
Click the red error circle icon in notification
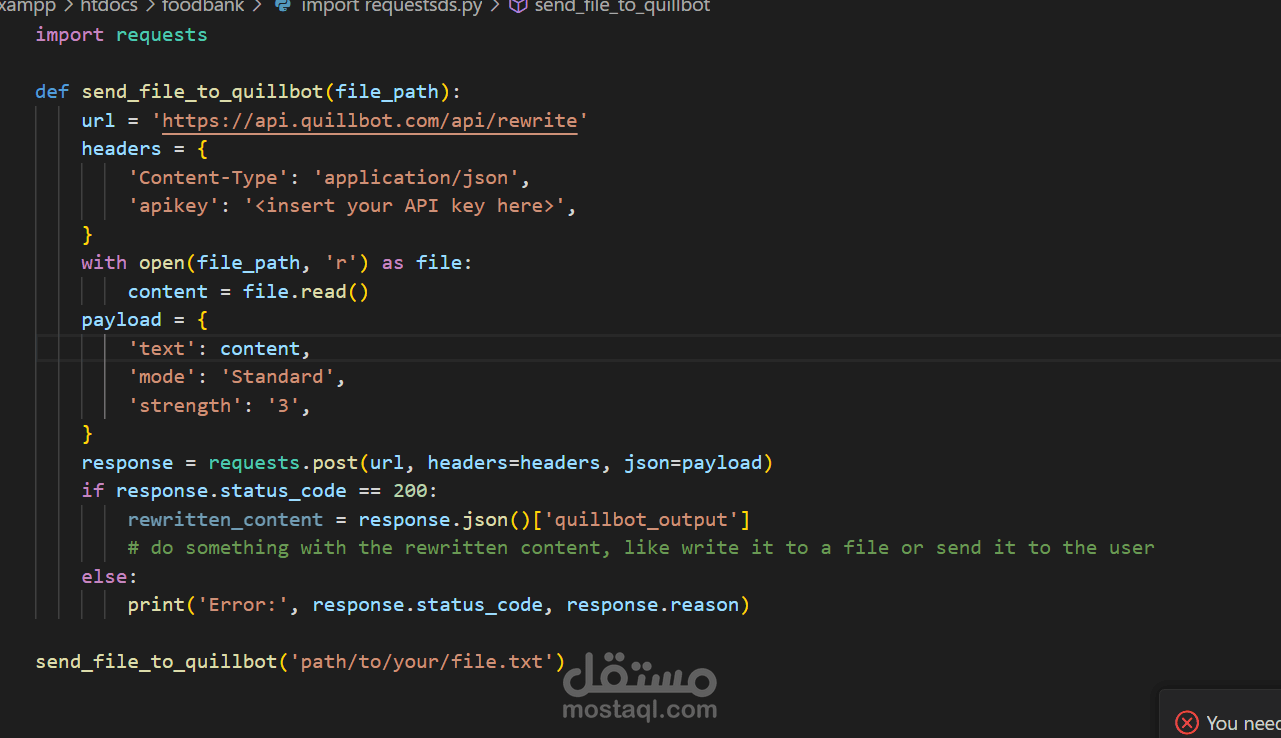(x=1187, y=722)
